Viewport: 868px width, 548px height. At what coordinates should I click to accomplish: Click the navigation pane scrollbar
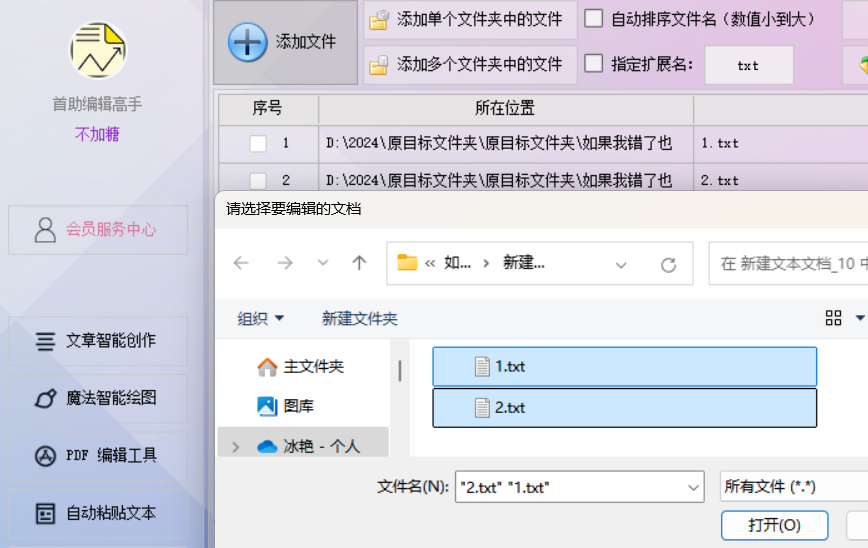400,371
